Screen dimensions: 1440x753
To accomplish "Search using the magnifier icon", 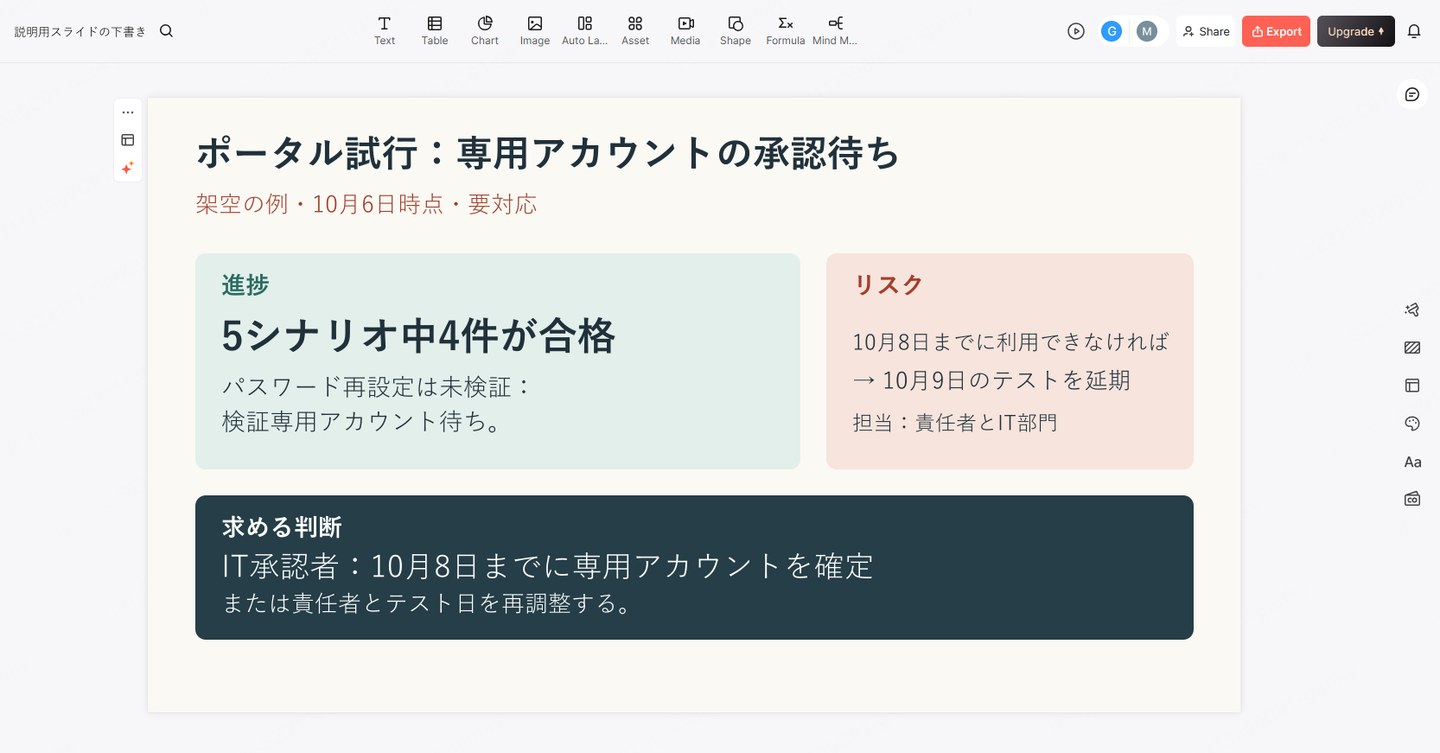I will click(166, 31).
